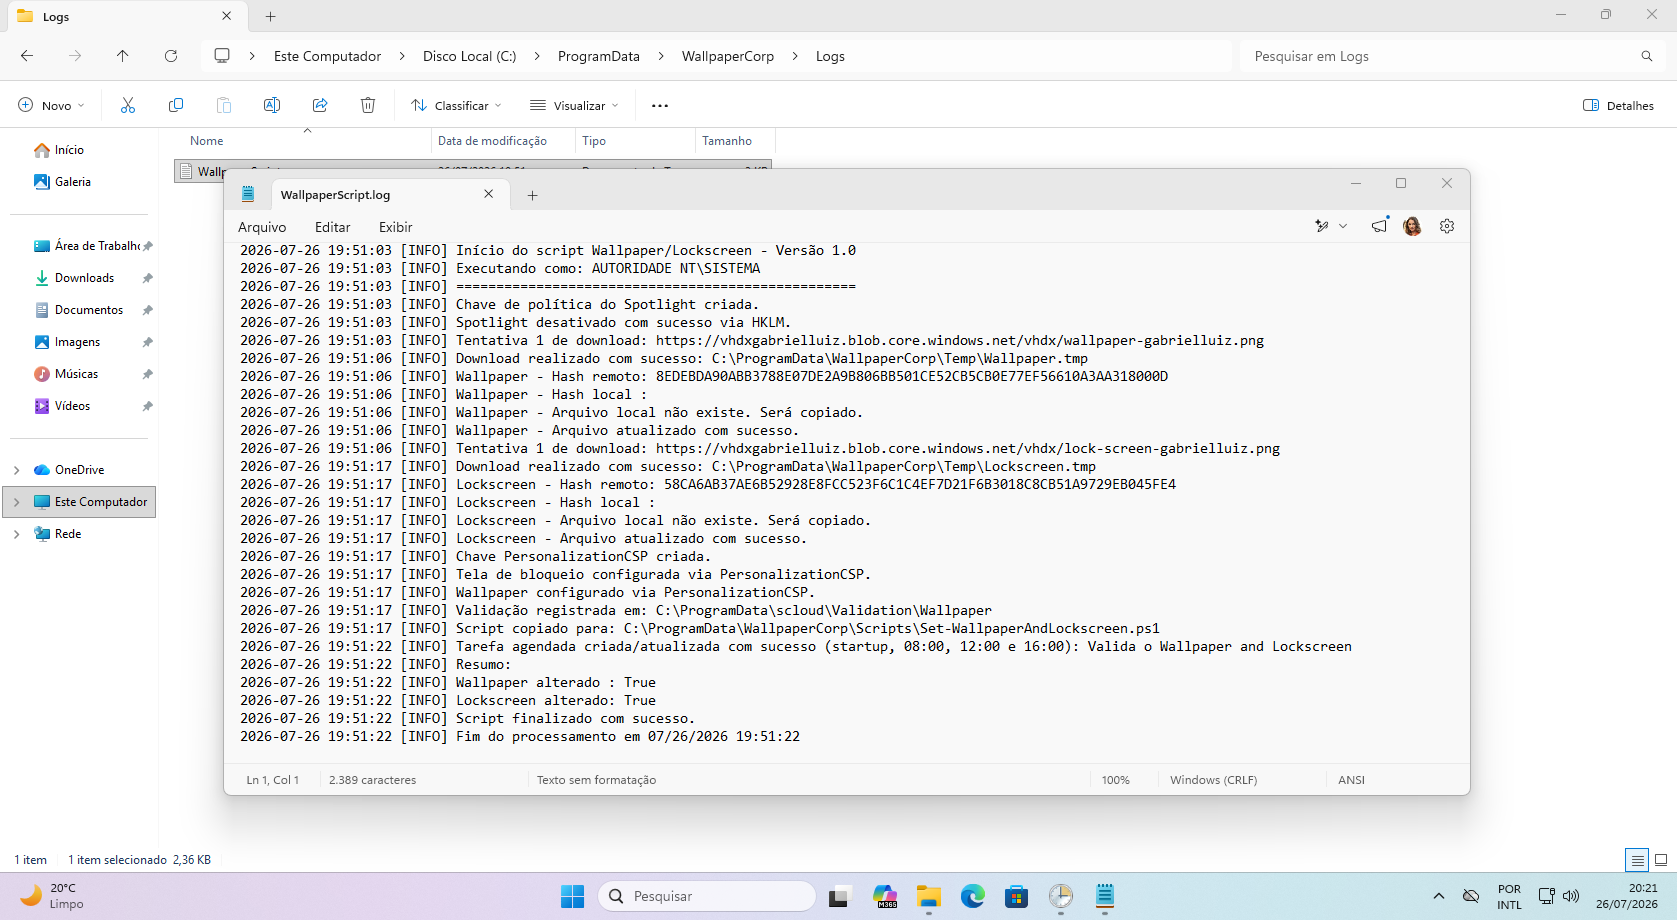Viewport: 1677px width, 920px height.
Task: Click the Cut icon in Explorer toolbar
Action: click(128, 105)
